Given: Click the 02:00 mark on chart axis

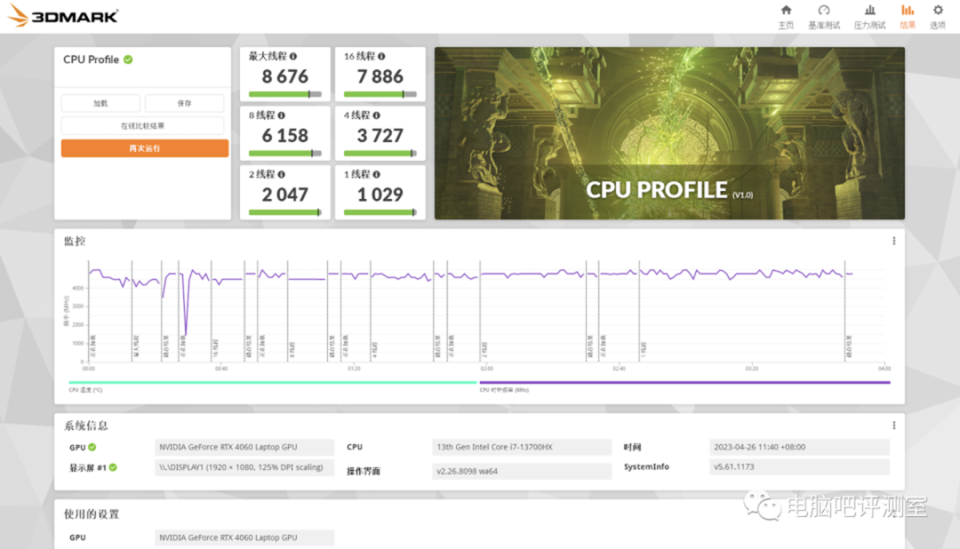Looking at the screenshot, I should coord(487,368).
